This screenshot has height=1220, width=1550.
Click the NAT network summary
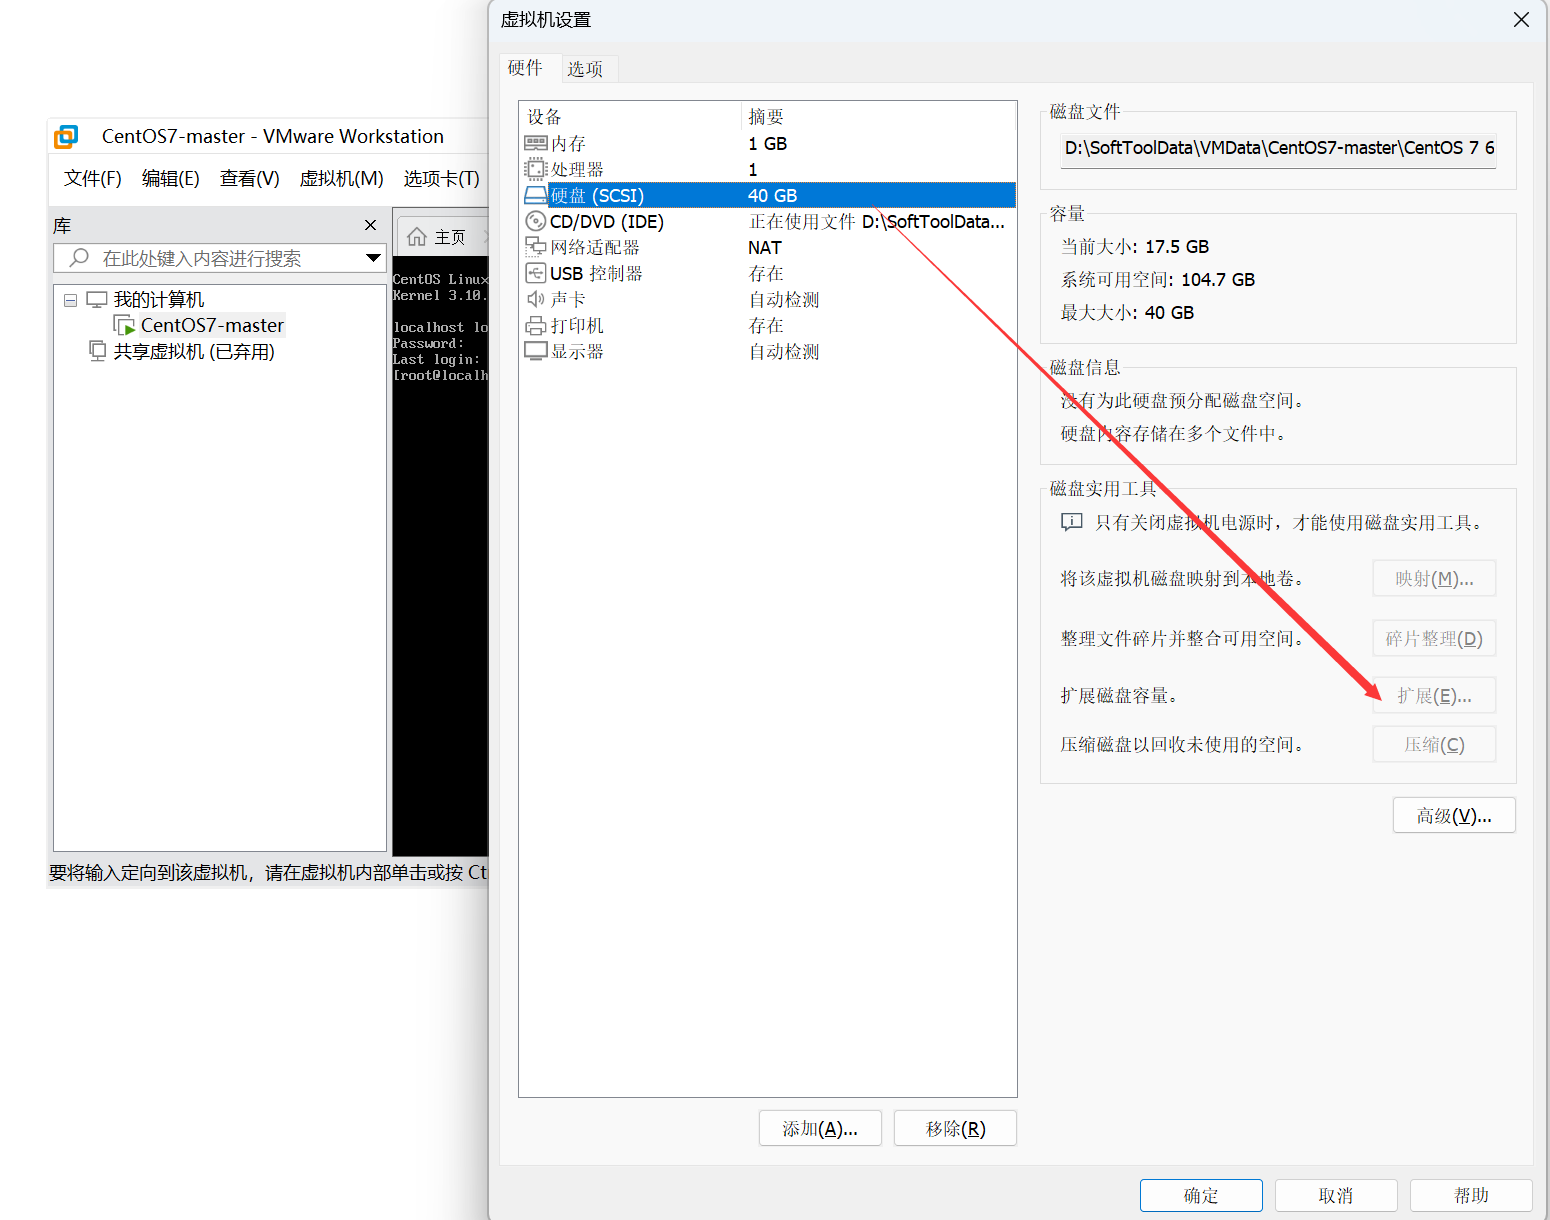[x=765, y=248]
